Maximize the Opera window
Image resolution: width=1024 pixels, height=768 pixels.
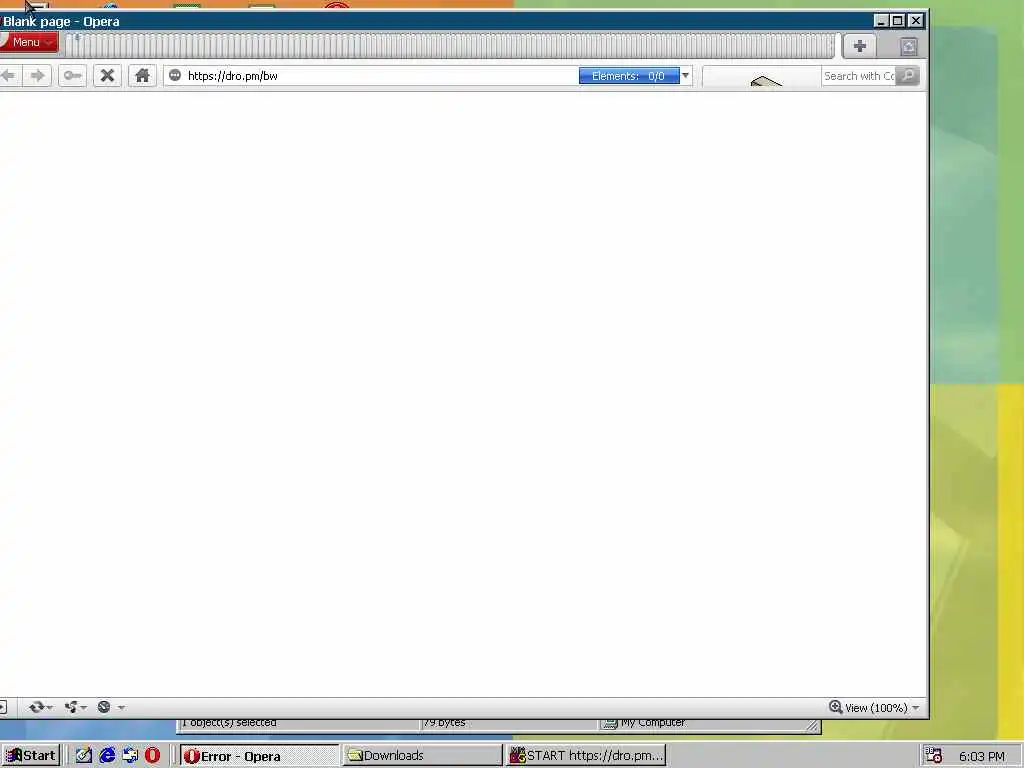(898, 21)
